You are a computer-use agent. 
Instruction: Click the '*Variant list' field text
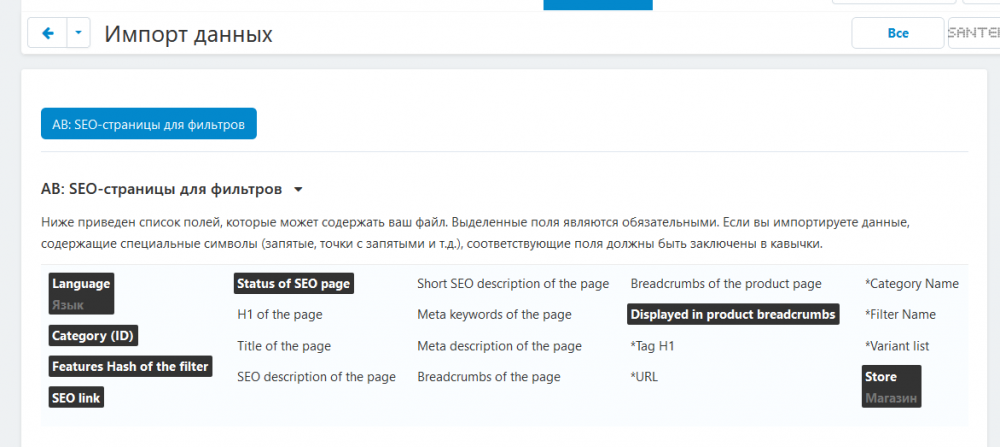[898, 346]
